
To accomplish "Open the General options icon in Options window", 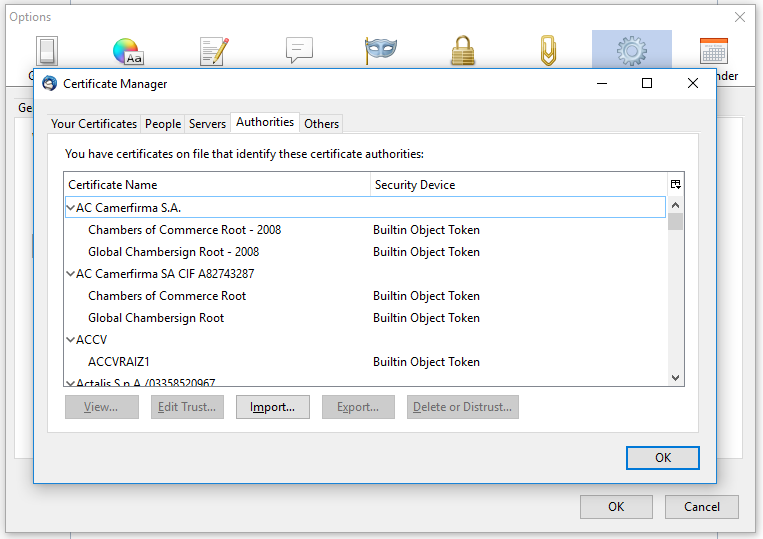I will 47,51.
